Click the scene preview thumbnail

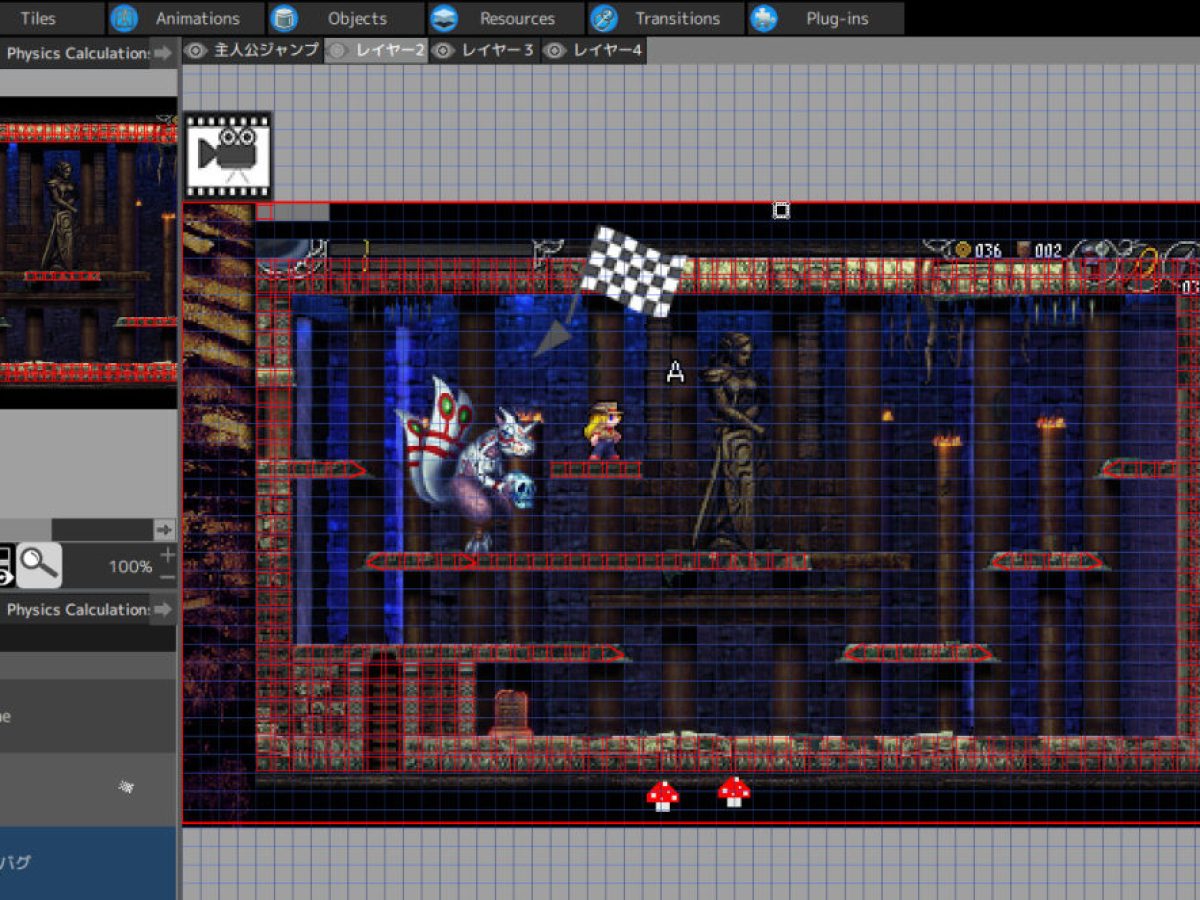click(88, 253)
